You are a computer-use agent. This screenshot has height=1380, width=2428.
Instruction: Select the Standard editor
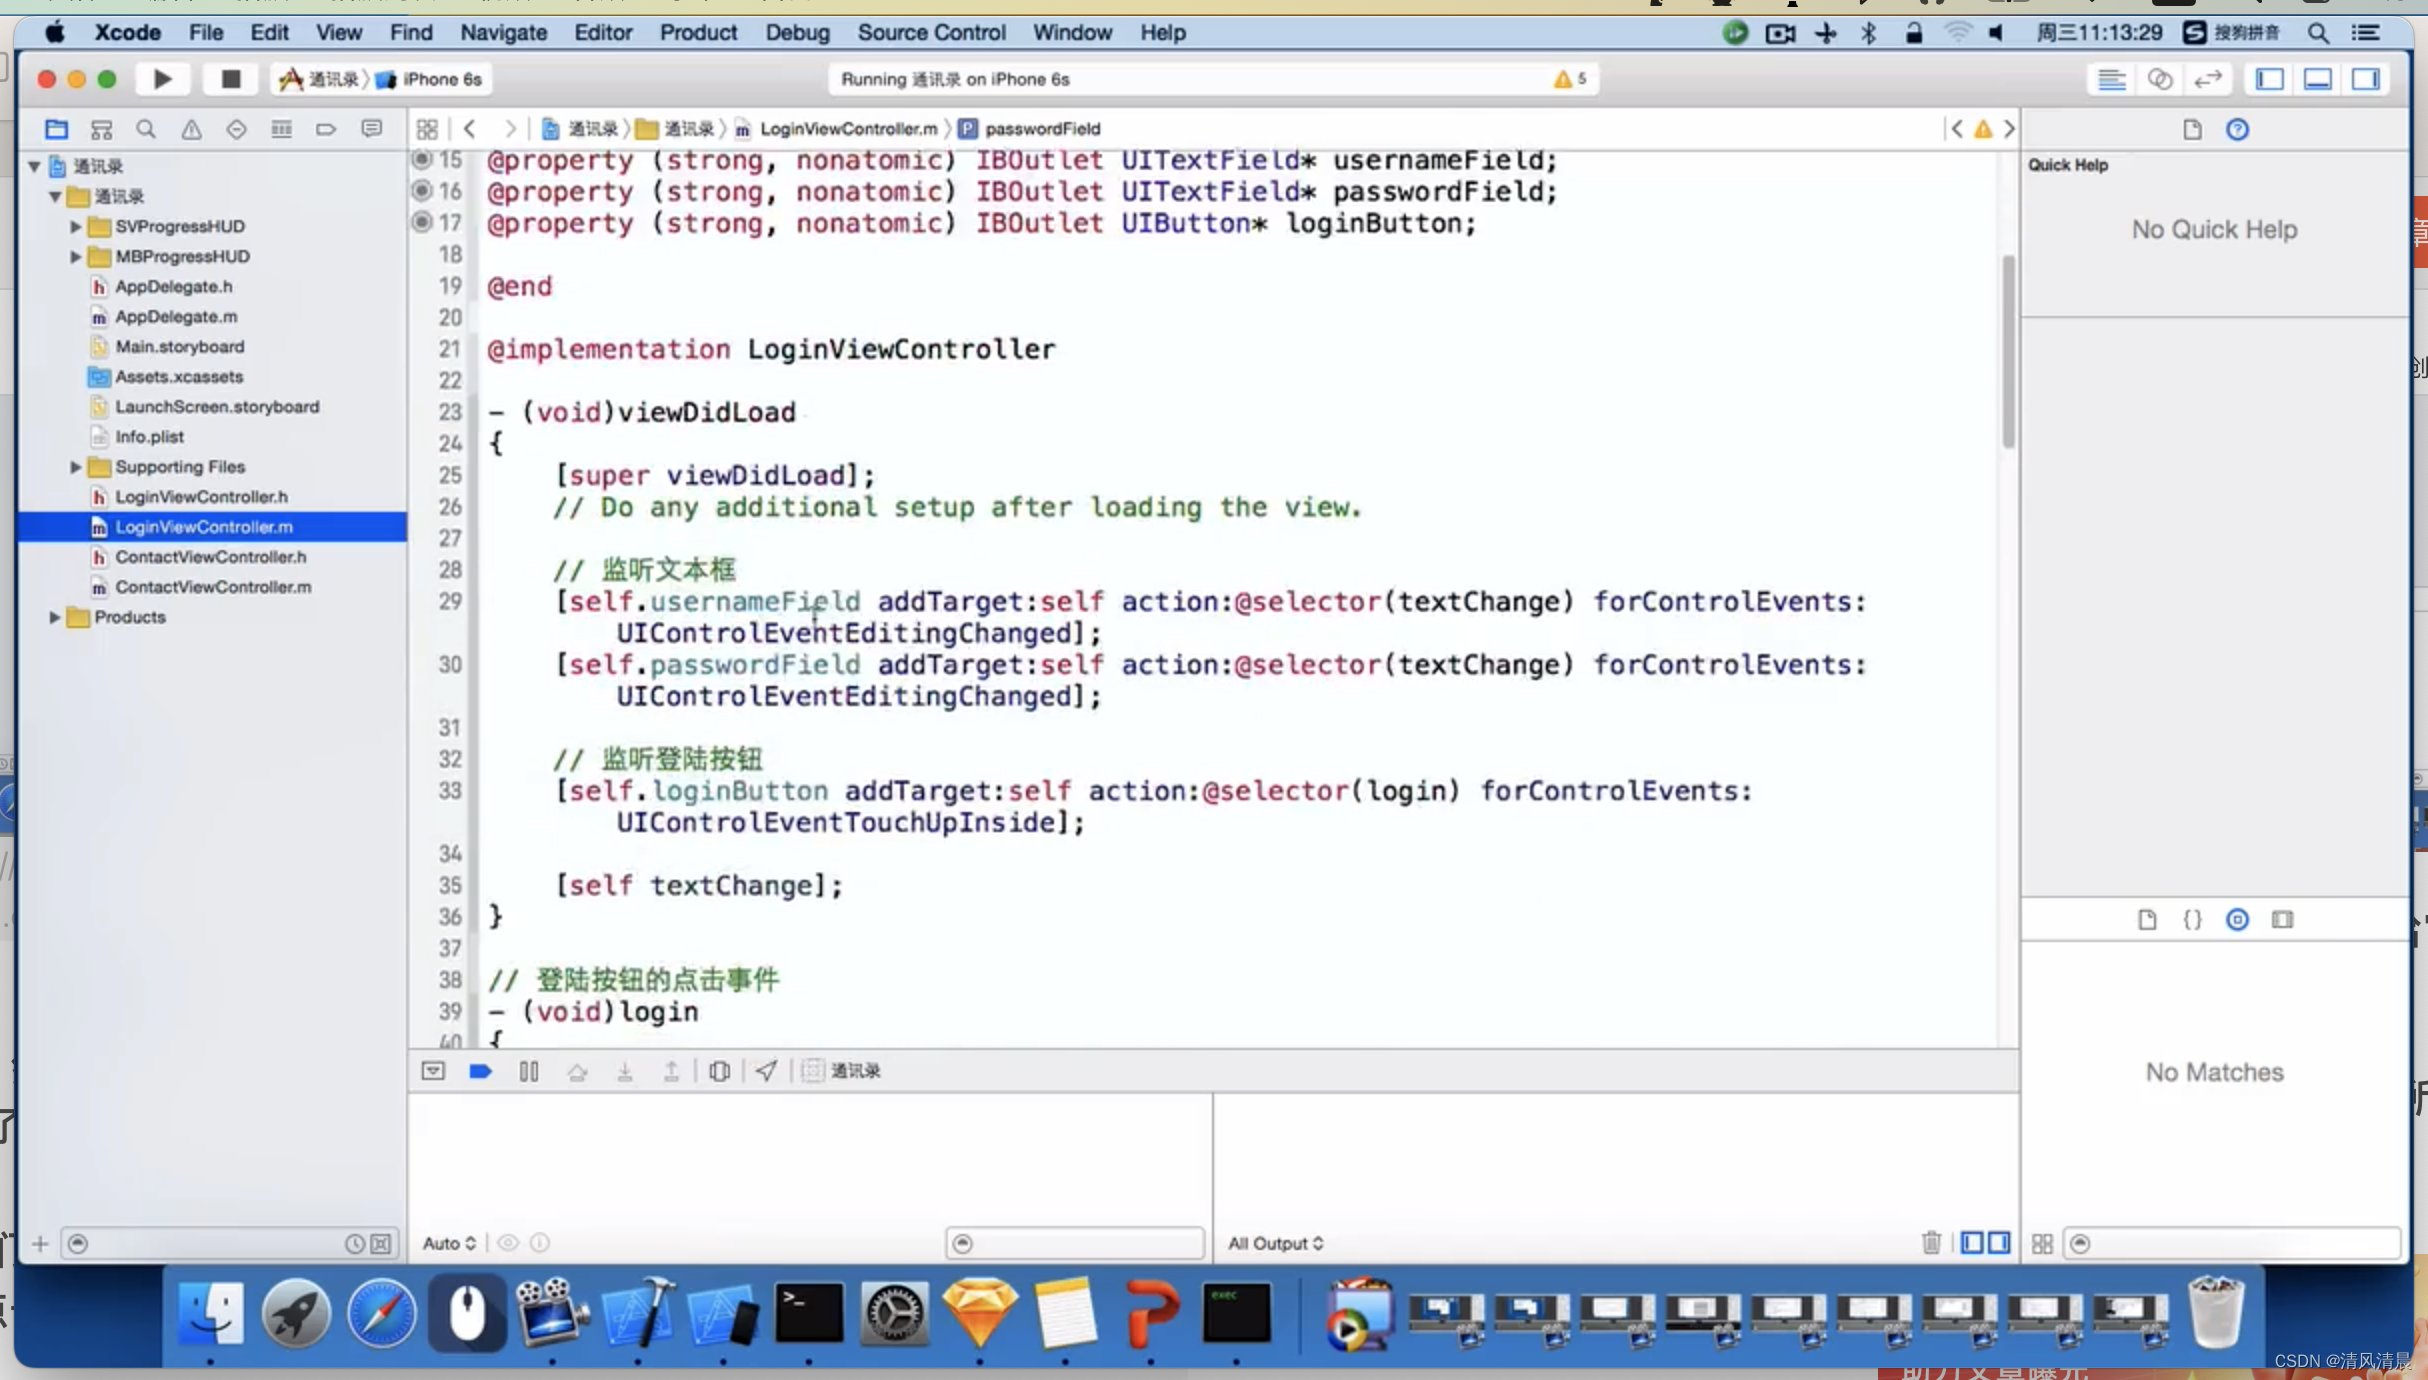tap(2111, 79)
